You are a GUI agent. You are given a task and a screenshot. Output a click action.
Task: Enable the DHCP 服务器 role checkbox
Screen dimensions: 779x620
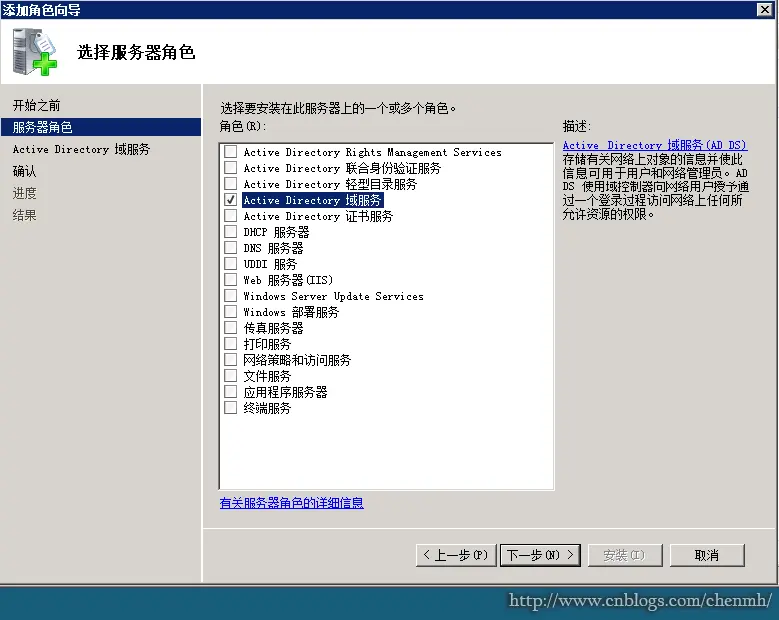pos(231,232)
